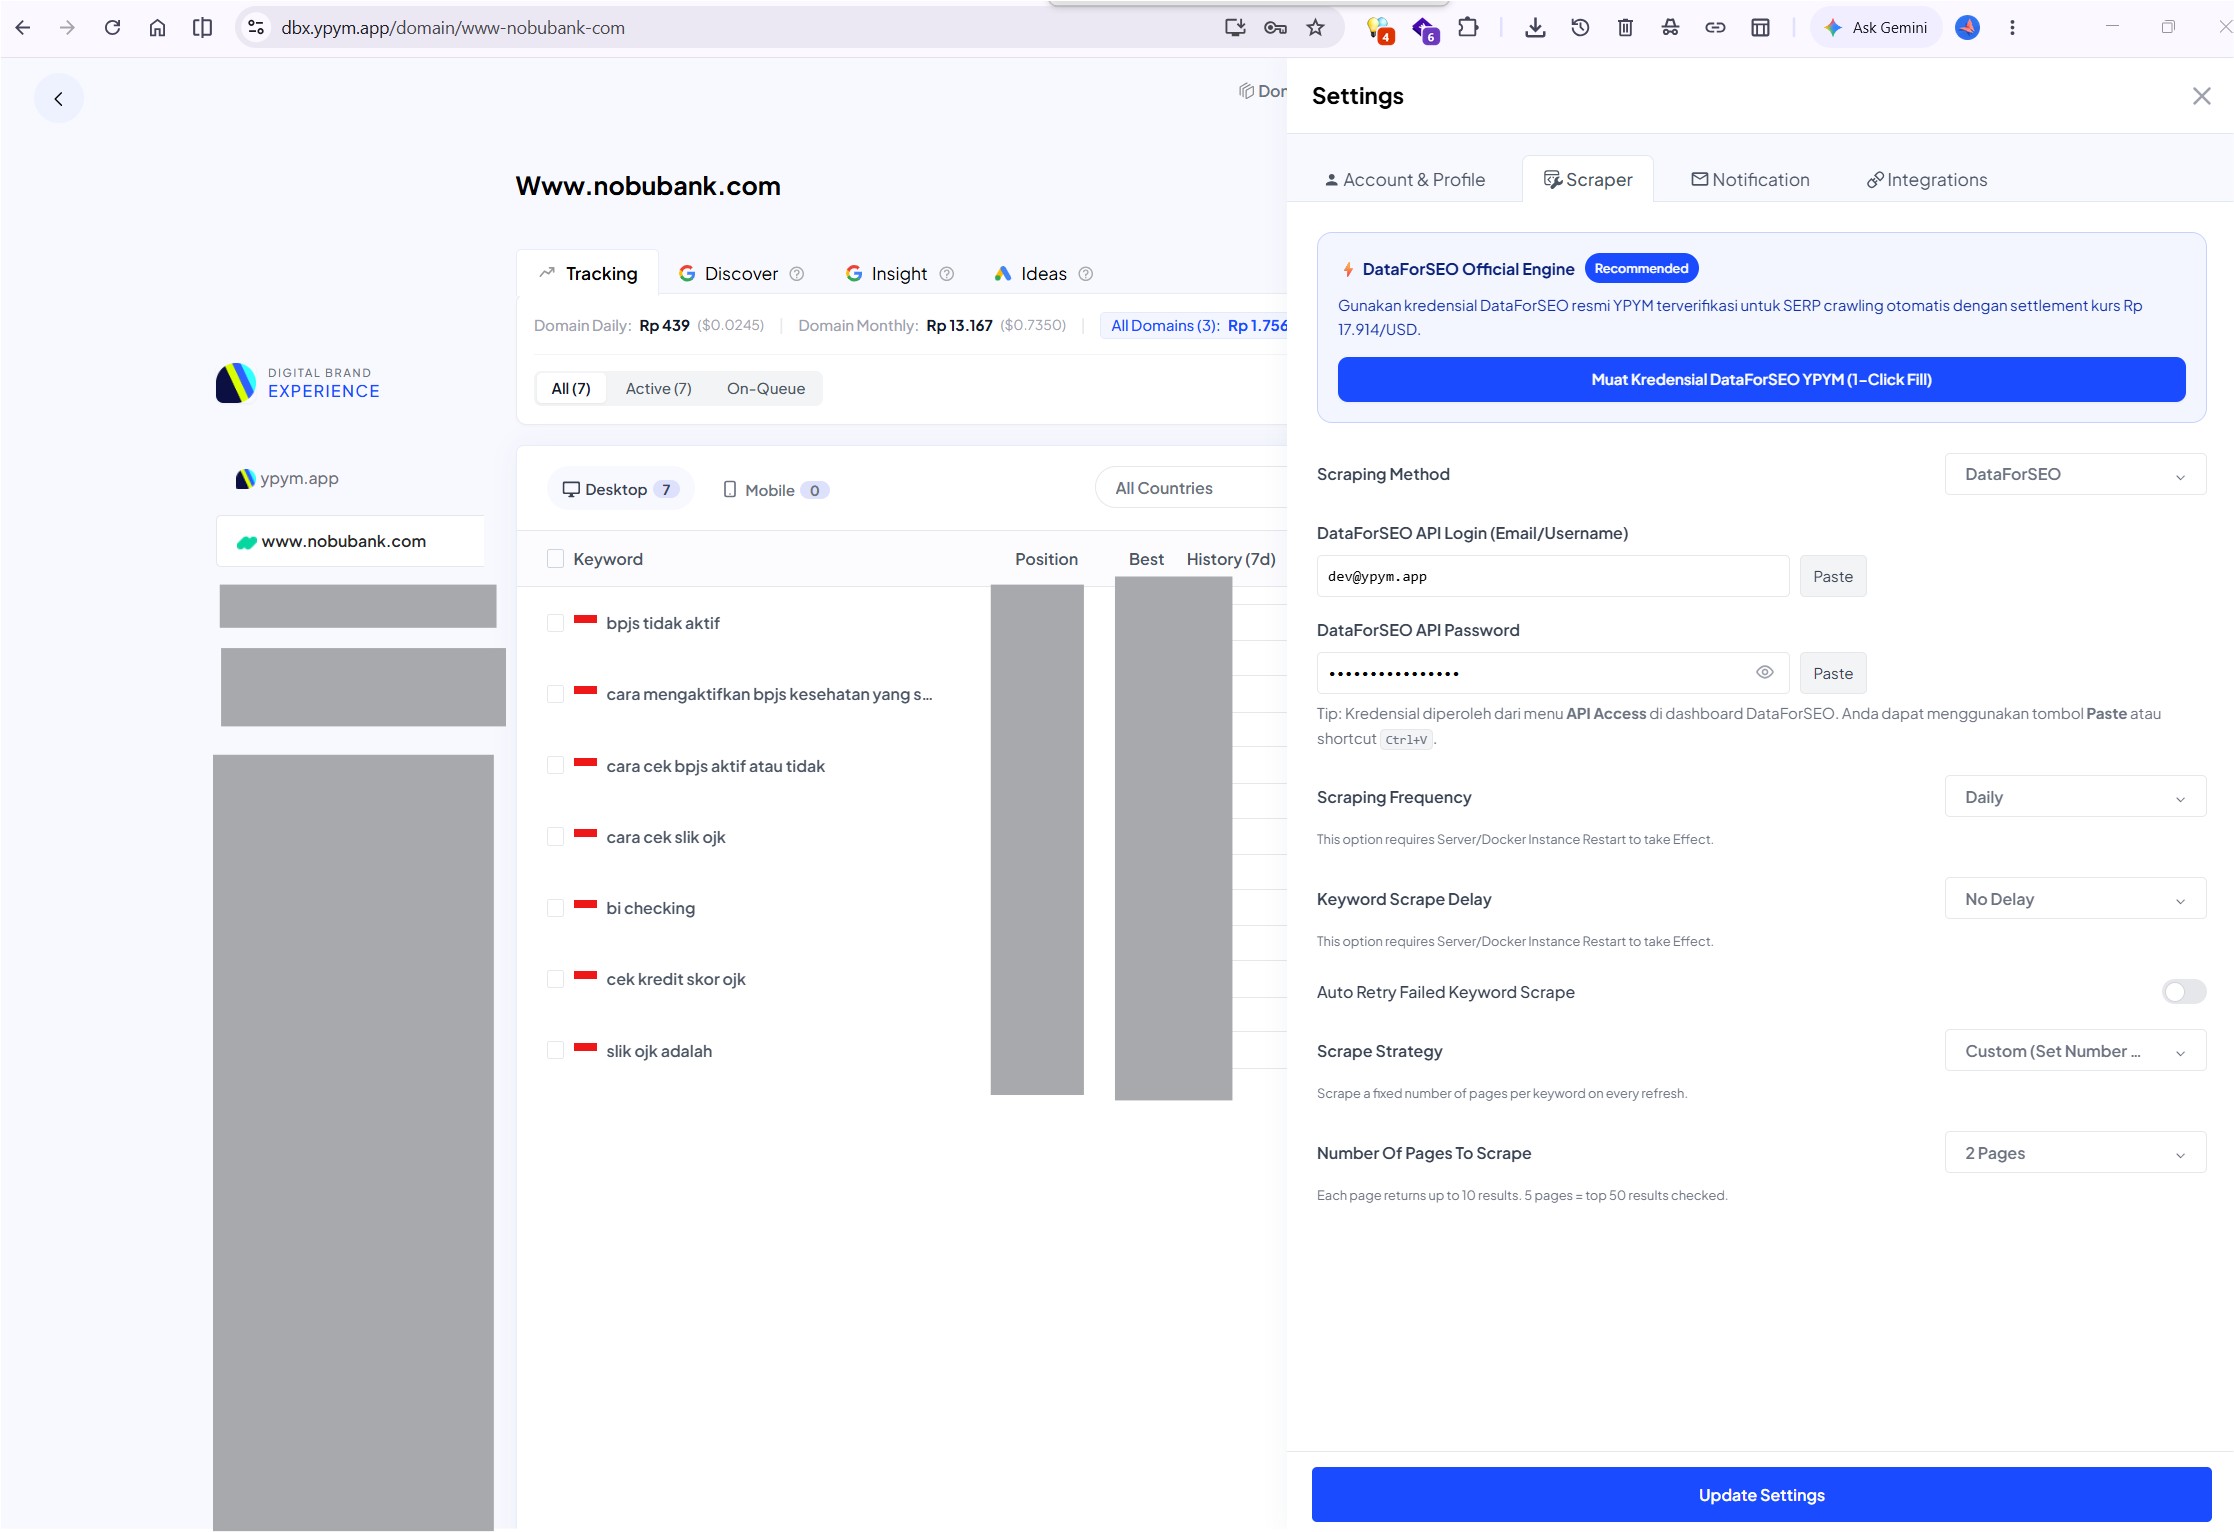Open Chrome three-dot menu

tap(2012, 28)
